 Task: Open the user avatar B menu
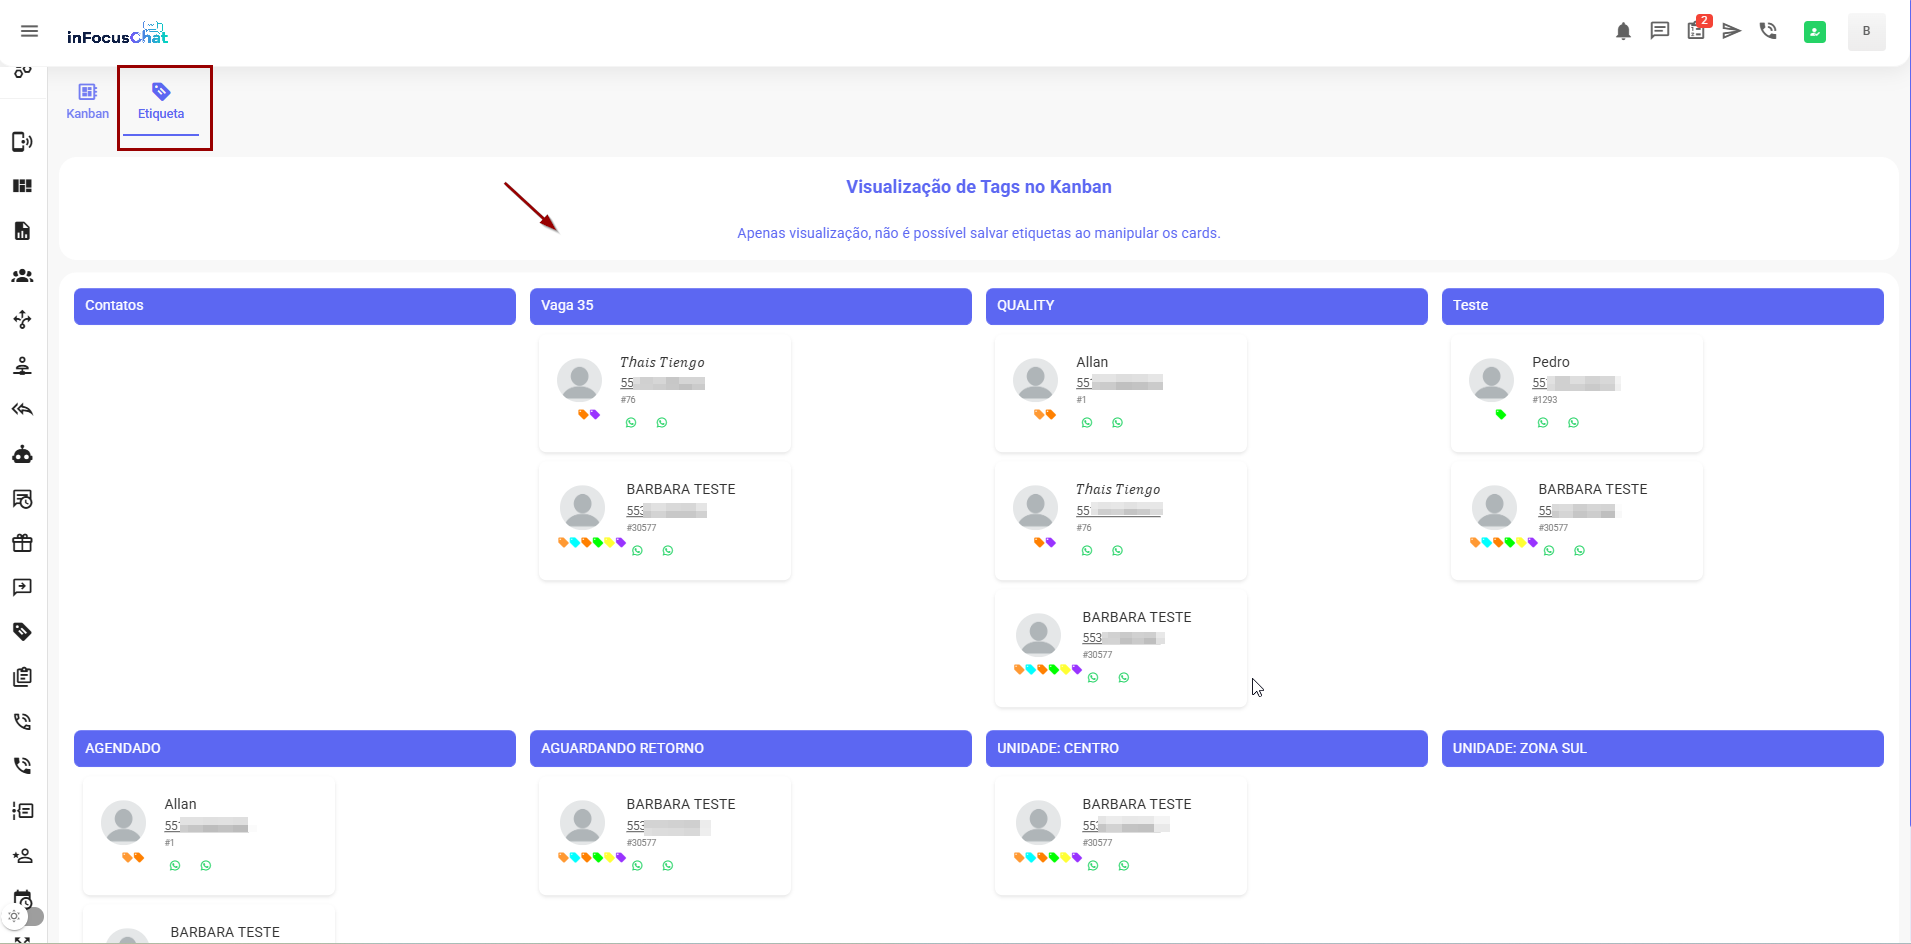pos(1866,32)
